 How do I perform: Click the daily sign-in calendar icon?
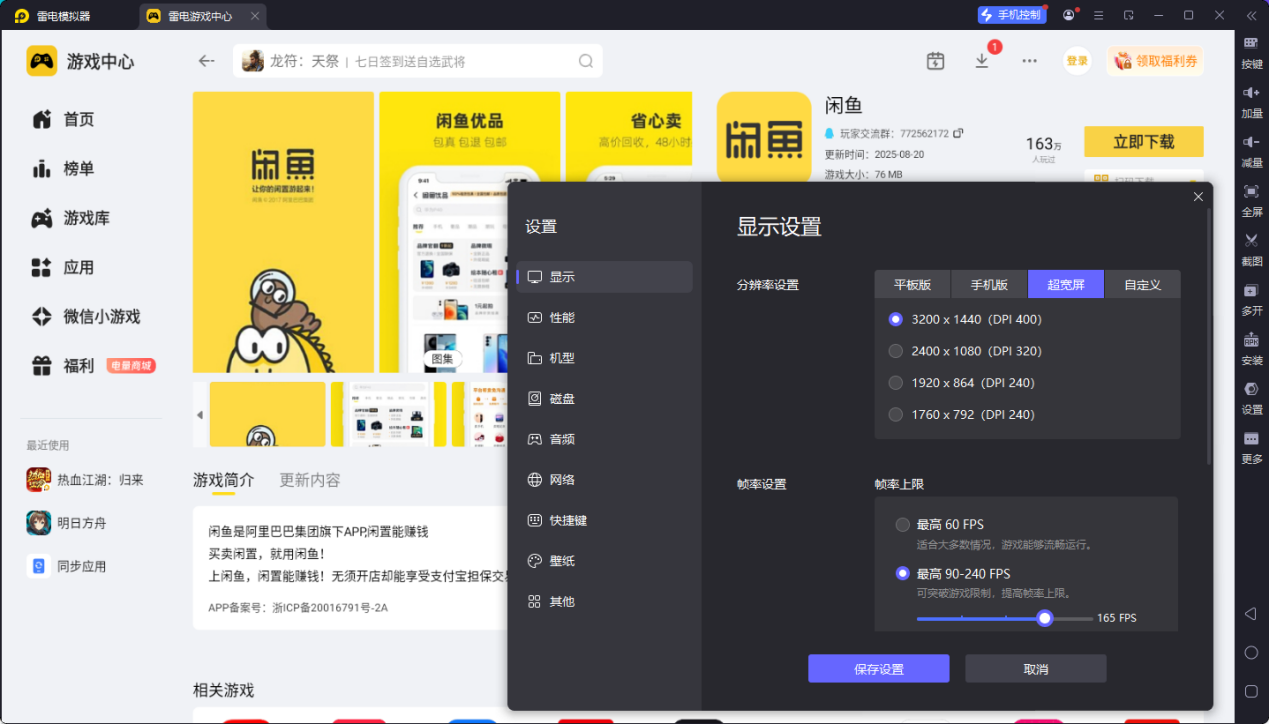pyautogui.click(x=935, y=61)
